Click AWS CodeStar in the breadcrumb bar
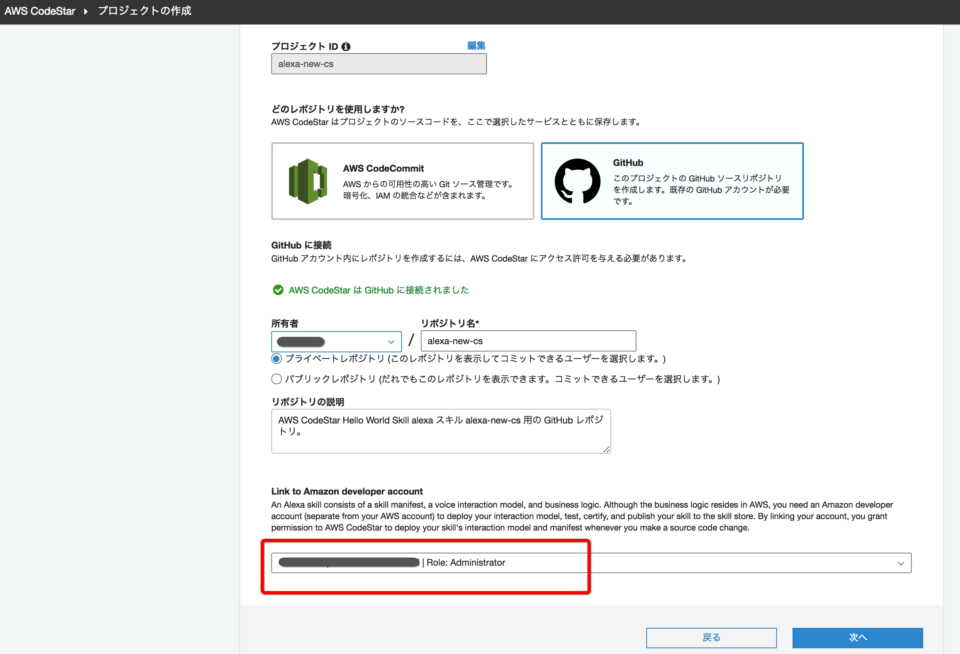The image size is (960, 654). 41,10
